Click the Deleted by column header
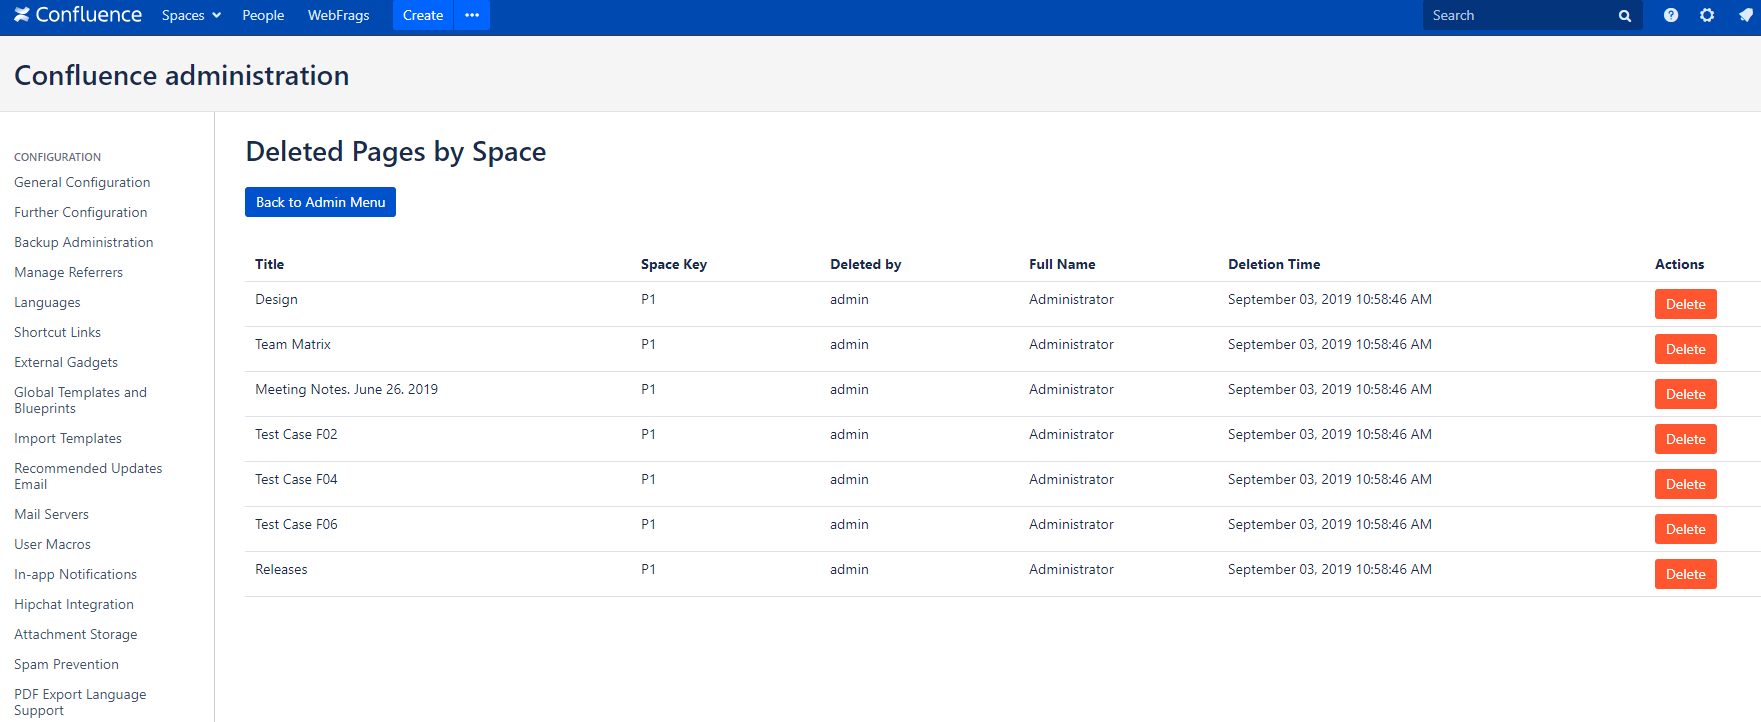Image resolution: width=1761 pixels, height=722 pixels. pos(865,264)
